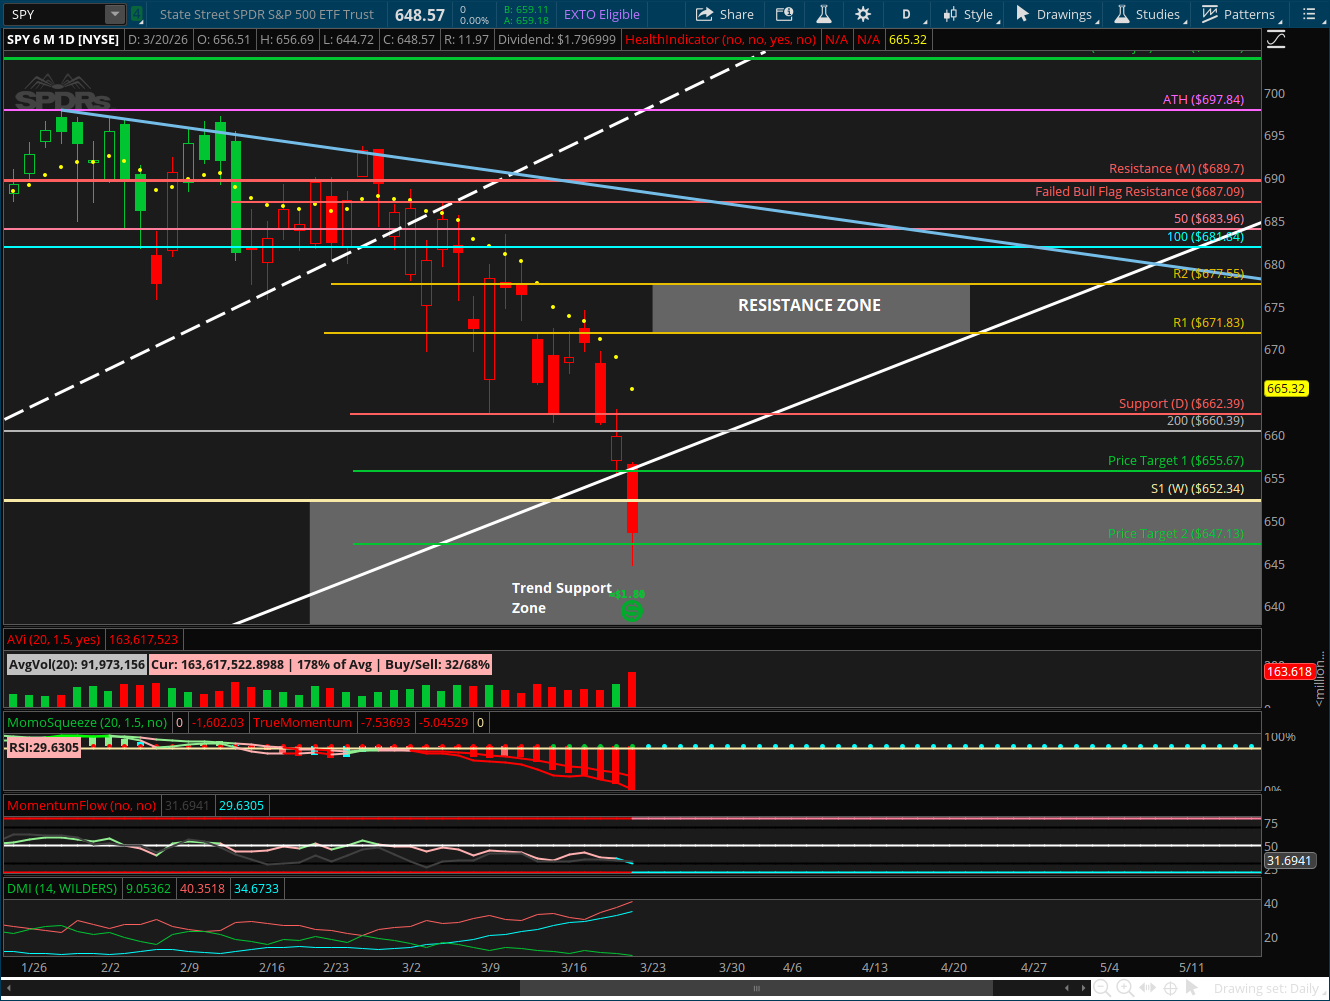Click the zoom out magnifier icon
1330x1001 pixels.
pyautogui.click(x=1101, y=988)
